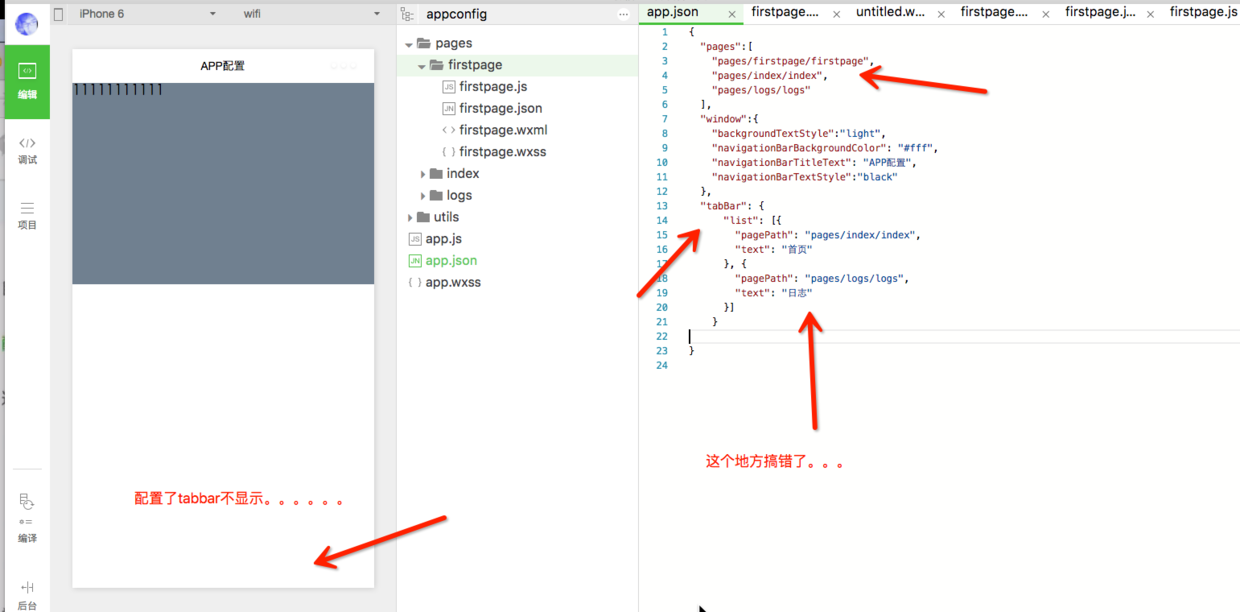Open the wifi network dropdown
The width and height of the screenshot is (1240, 612).
[312, 14]
